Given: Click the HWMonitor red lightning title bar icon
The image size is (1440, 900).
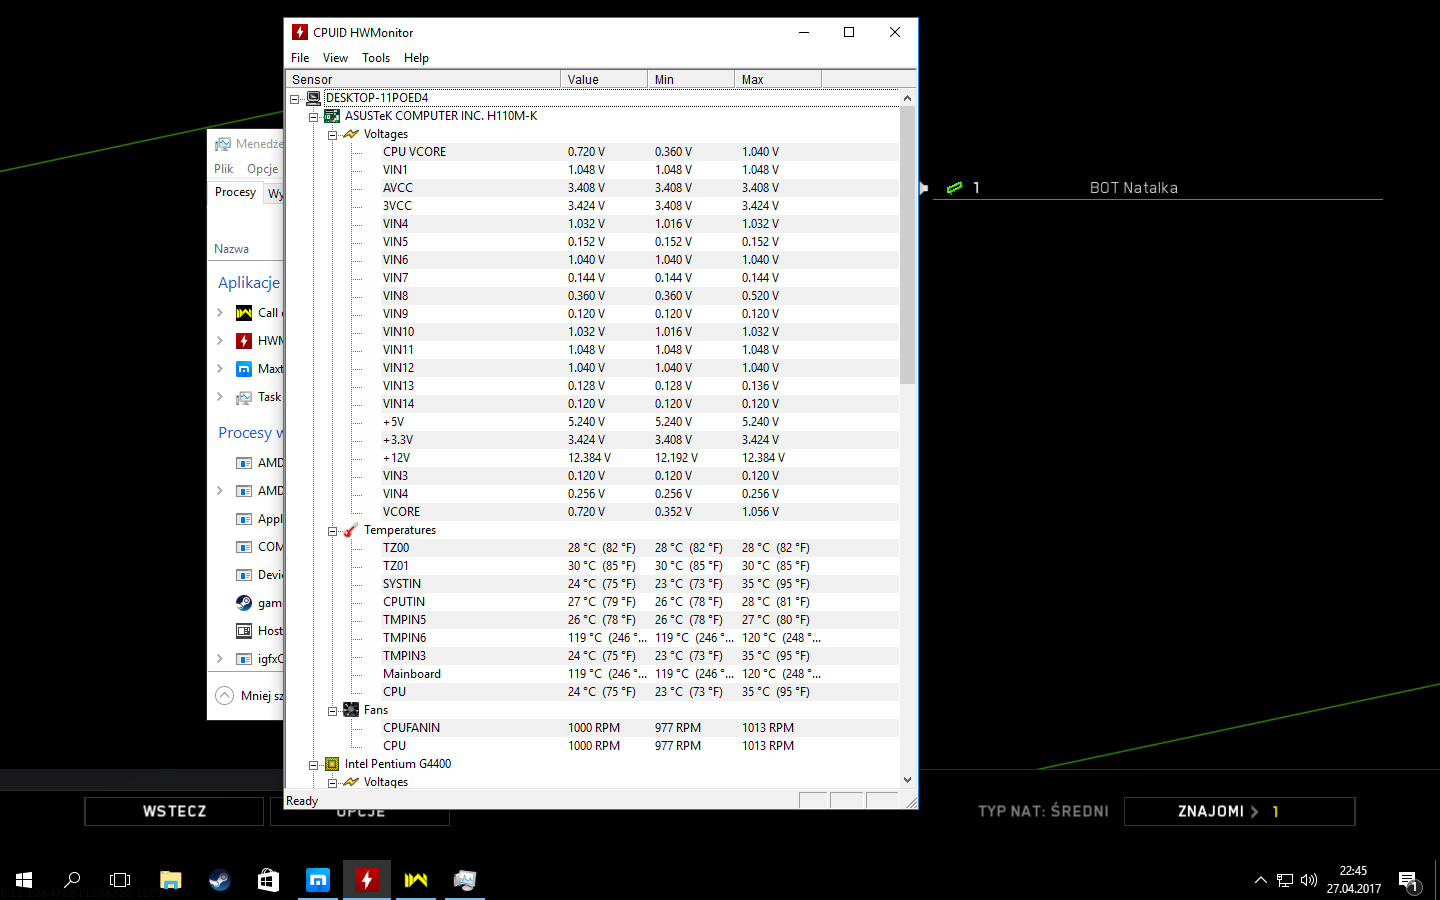Looking at the screenshot, I should 300,32.
